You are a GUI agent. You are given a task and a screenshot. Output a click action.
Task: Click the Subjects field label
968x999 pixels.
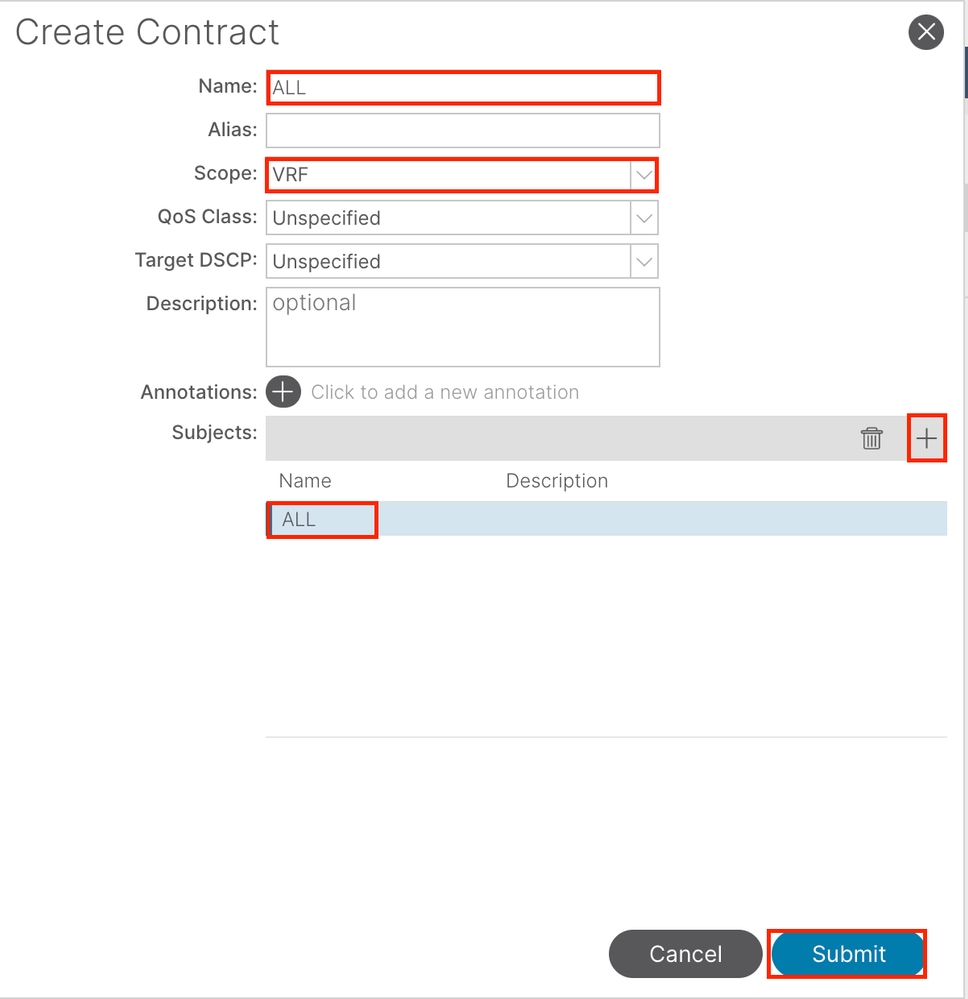pos(214,433)
